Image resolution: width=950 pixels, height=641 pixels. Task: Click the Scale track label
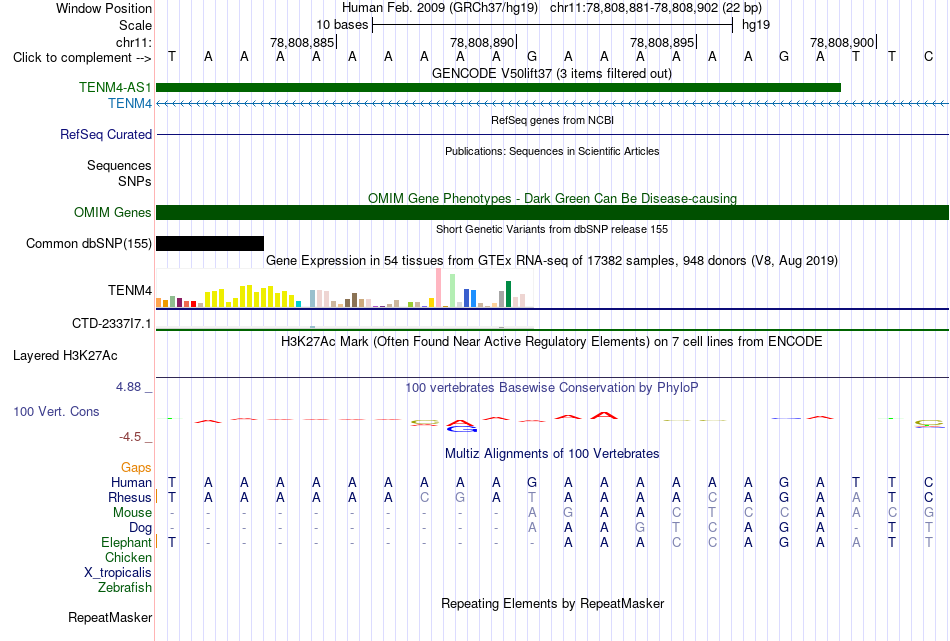[135, 25]
